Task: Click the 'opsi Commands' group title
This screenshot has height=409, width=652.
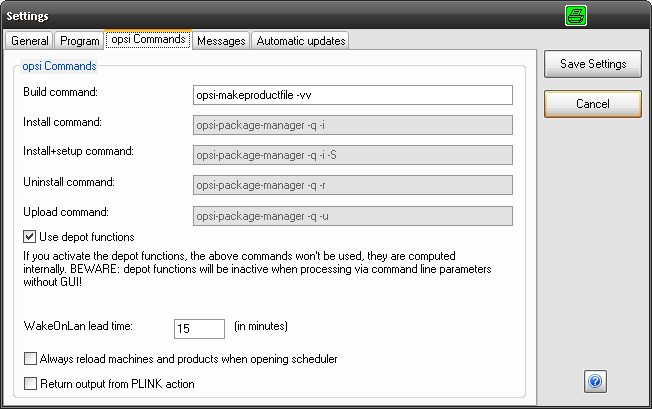Action: [59, 66]
